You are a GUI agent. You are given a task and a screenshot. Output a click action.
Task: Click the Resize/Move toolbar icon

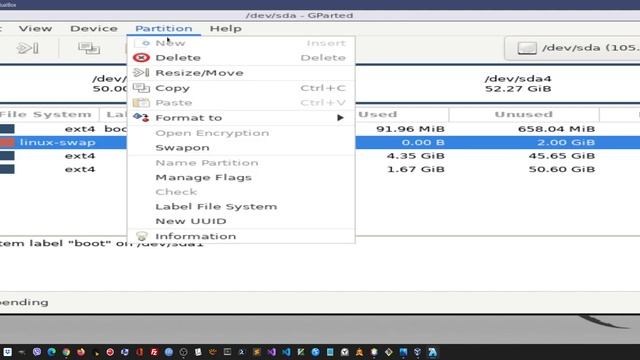(x=28, y=48)
